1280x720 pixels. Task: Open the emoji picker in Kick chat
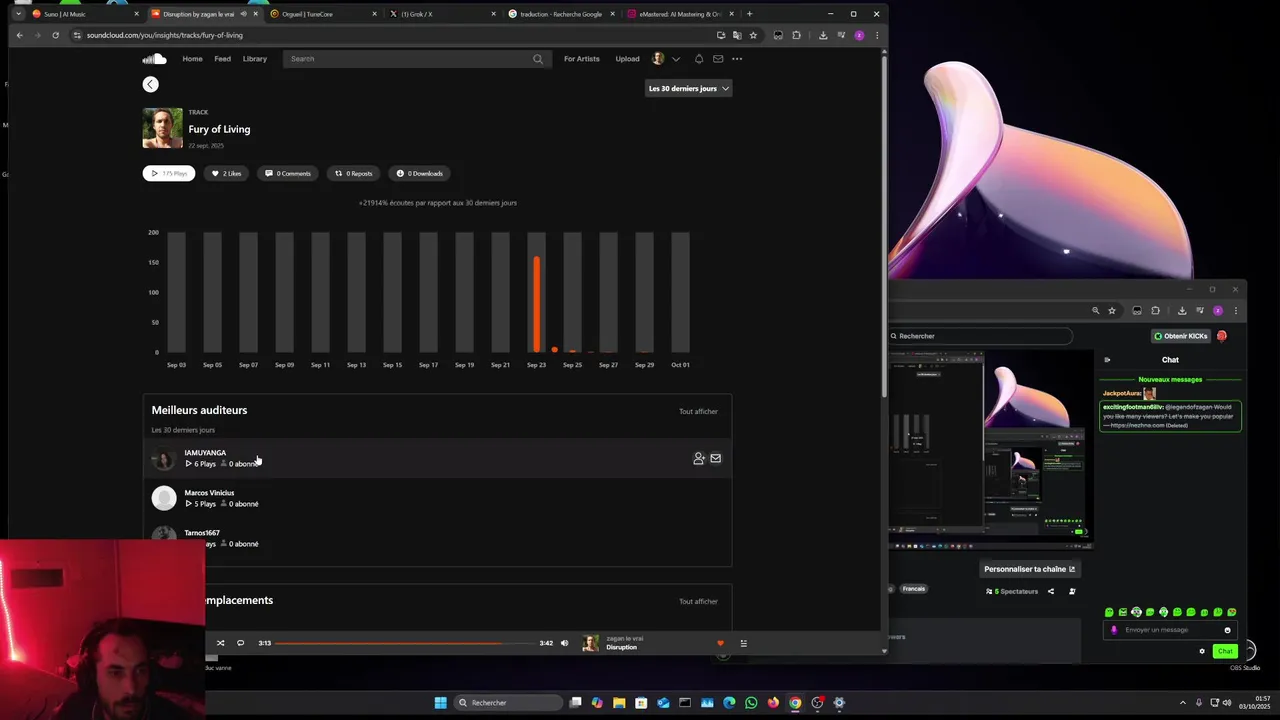(1227, 630)
